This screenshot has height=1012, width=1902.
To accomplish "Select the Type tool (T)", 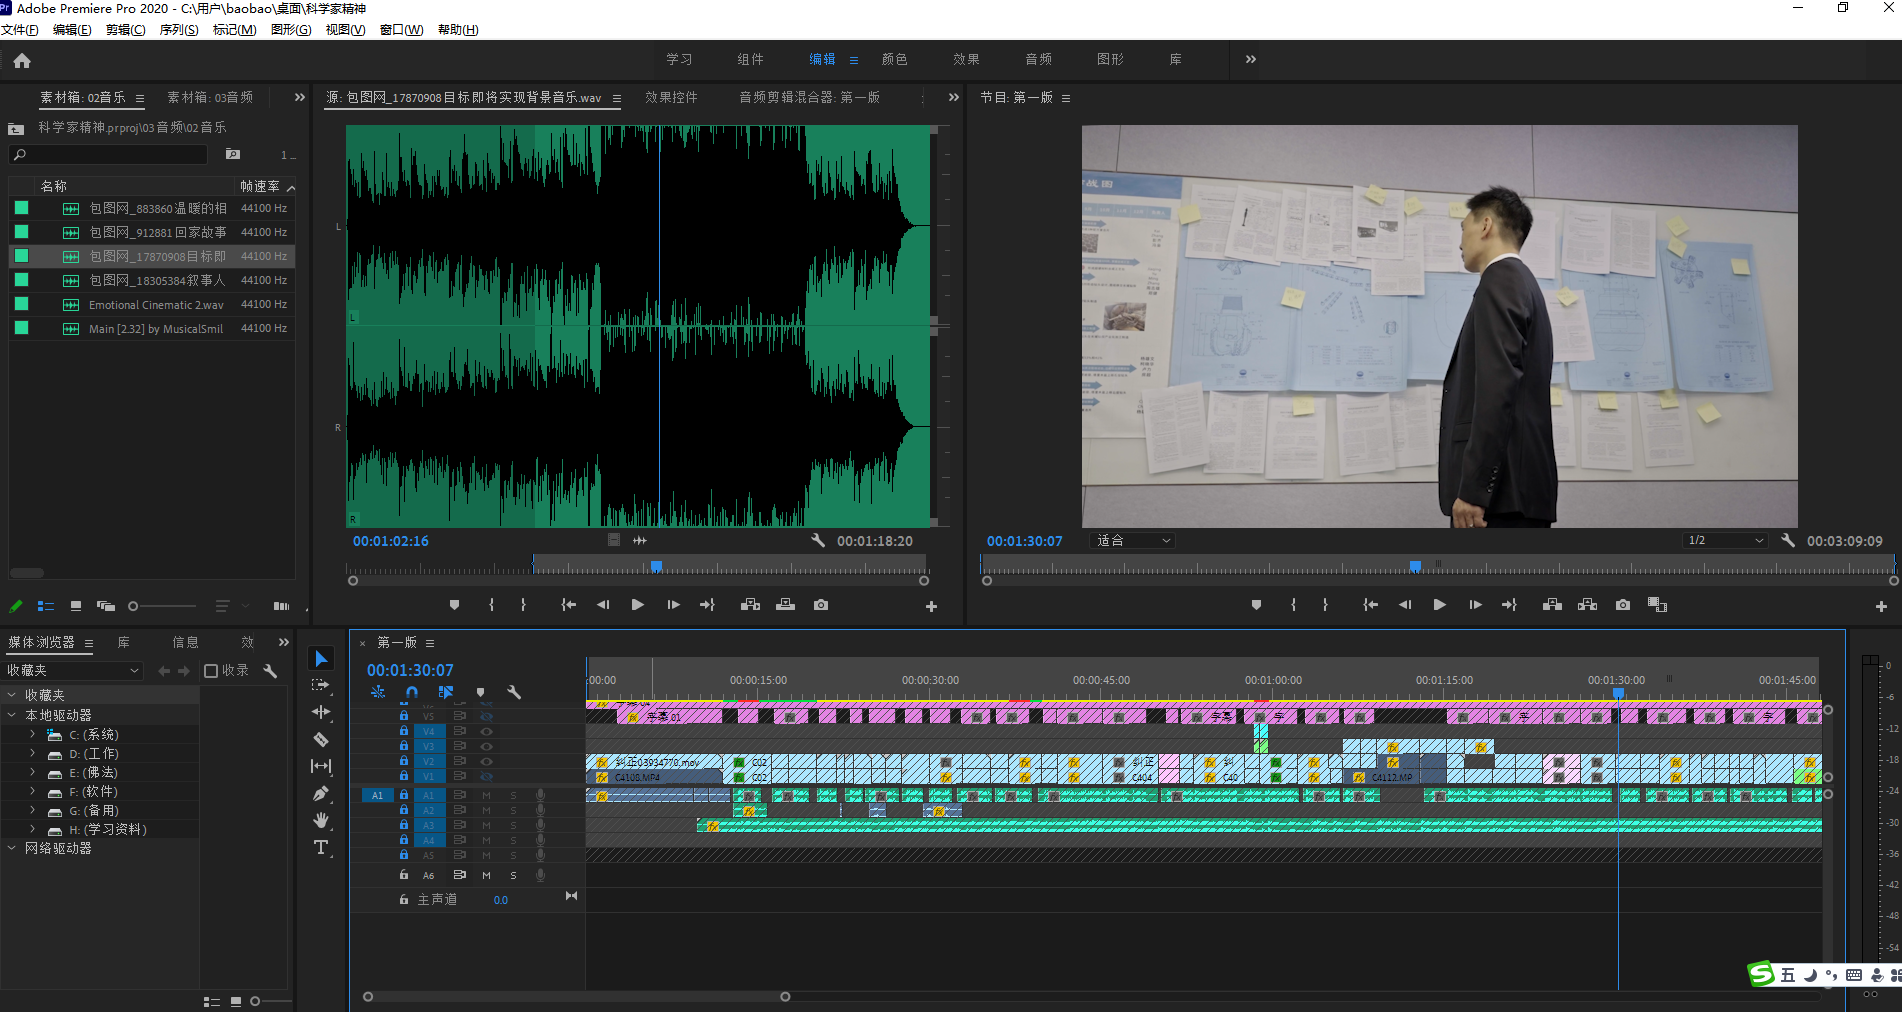I will [321, 848].
